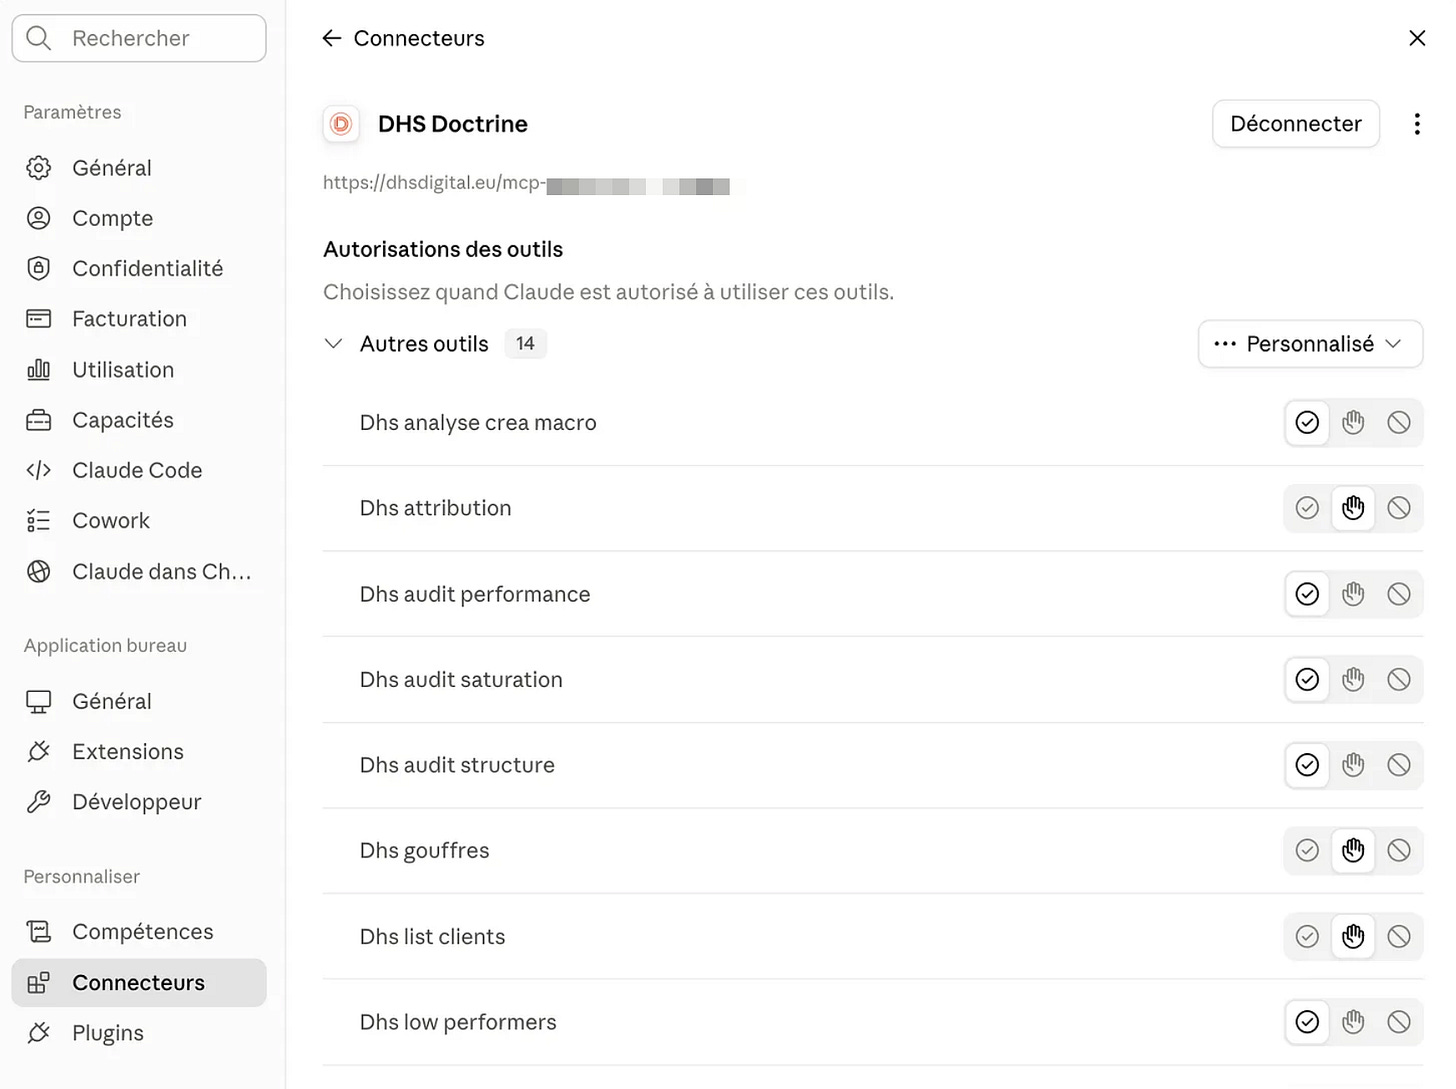Require approval for Dhs list clients
1456x1089 pixels.
point(1353,937)
